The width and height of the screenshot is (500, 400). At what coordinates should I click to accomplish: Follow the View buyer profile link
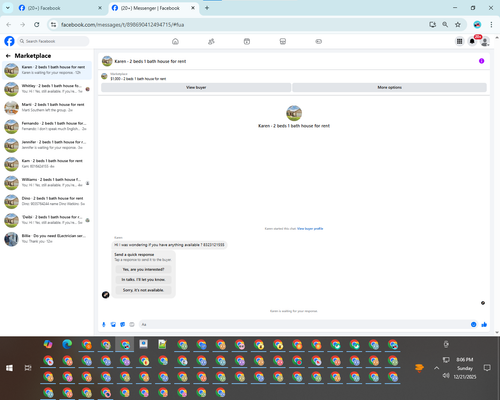[310, 229]
